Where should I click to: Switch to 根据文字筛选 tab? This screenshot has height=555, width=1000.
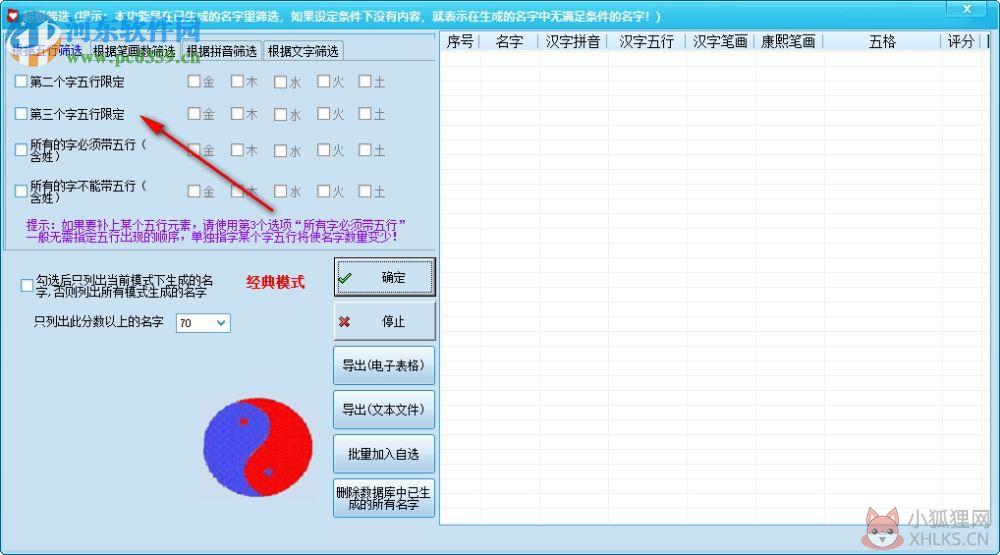pos(303,51)
